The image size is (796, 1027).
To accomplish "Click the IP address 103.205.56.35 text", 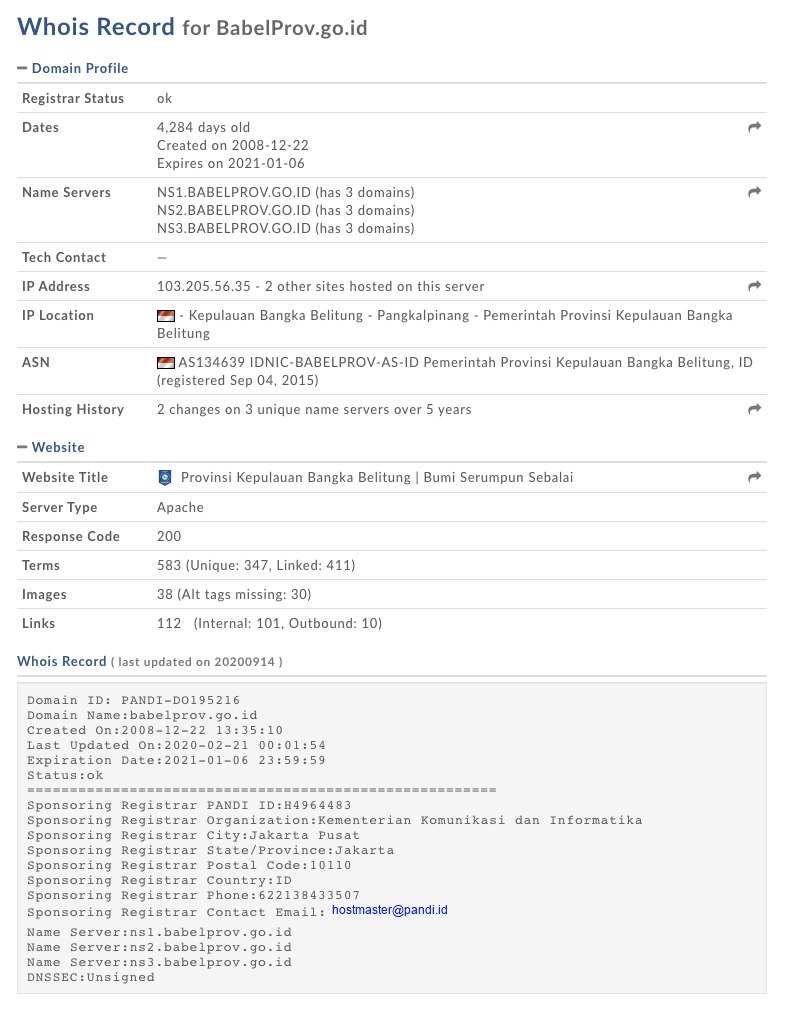I will click(x=204, y=286).
